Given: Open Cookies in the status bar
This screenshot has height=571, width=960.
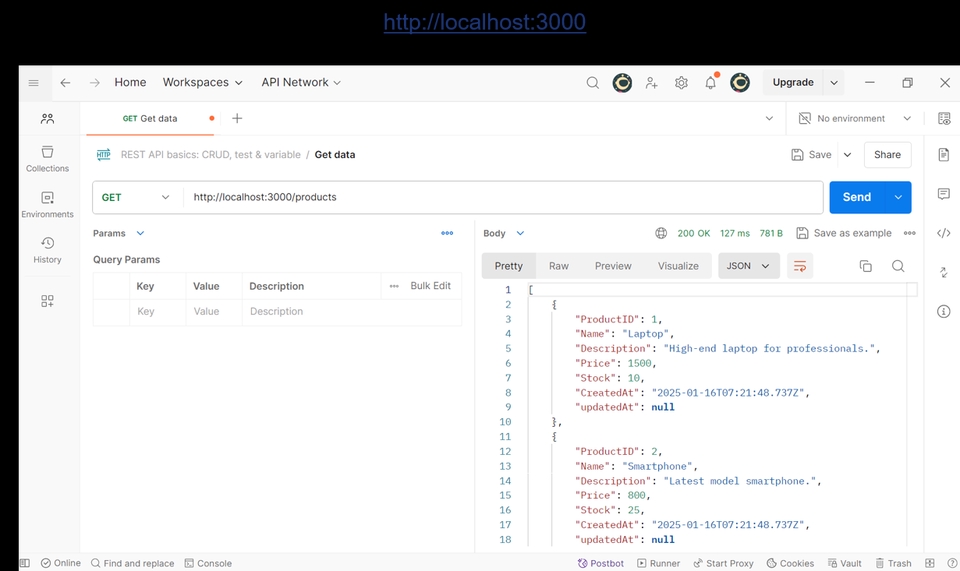Looking at the screenshot, I should [x=790, y=563].
